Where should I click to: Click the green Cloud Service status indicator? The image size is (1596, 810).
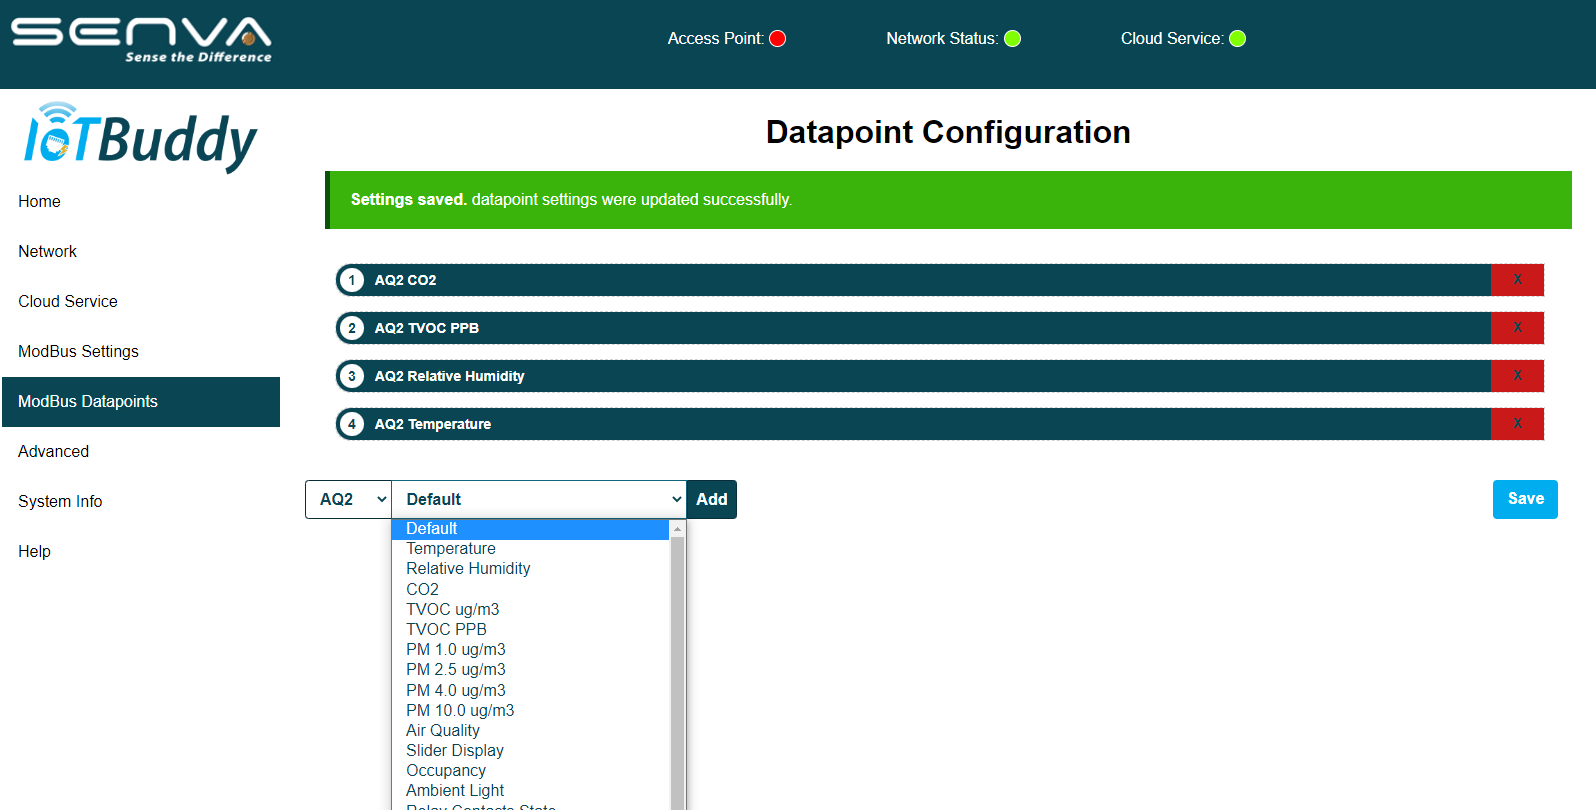pyautogui.click(x=1237, y=39)
